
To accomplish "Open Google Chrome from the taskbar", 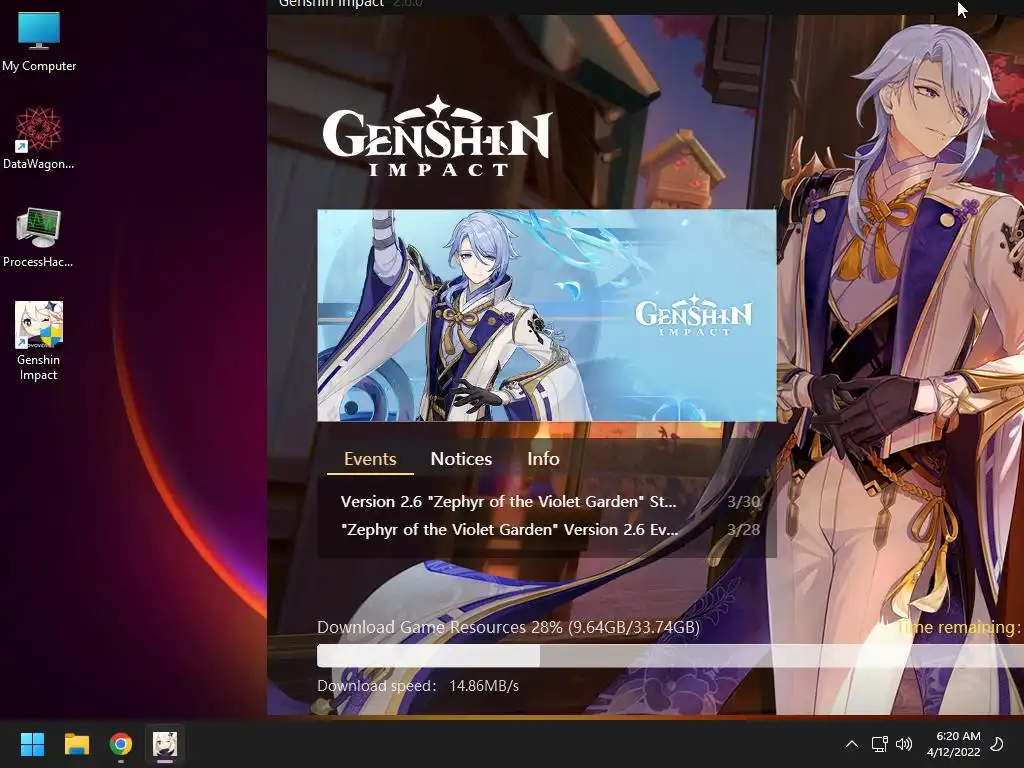I will point(121,744).
